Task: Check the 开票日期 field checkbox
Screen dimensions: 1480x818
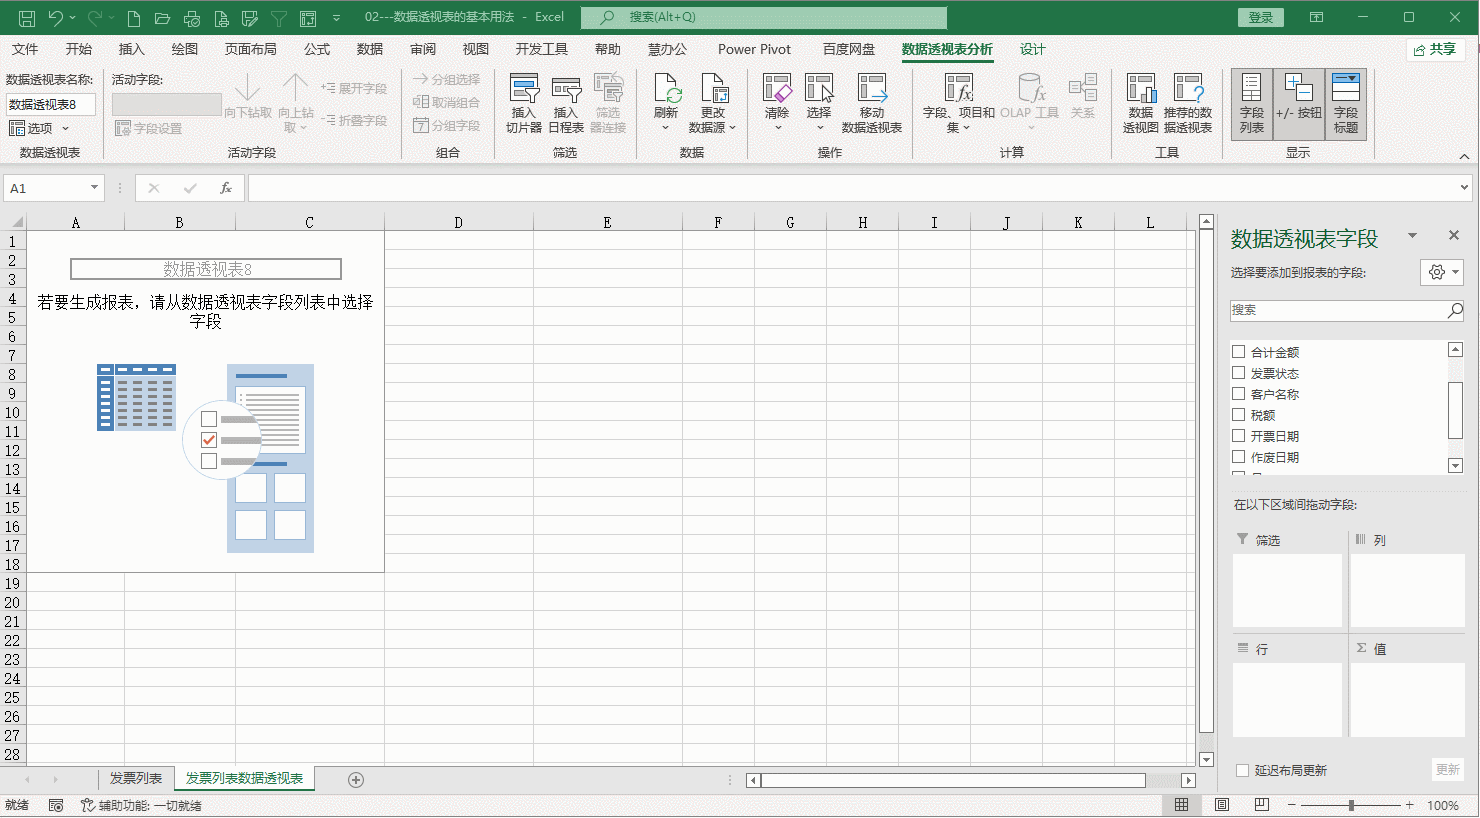Action: tap(1239, 436)
